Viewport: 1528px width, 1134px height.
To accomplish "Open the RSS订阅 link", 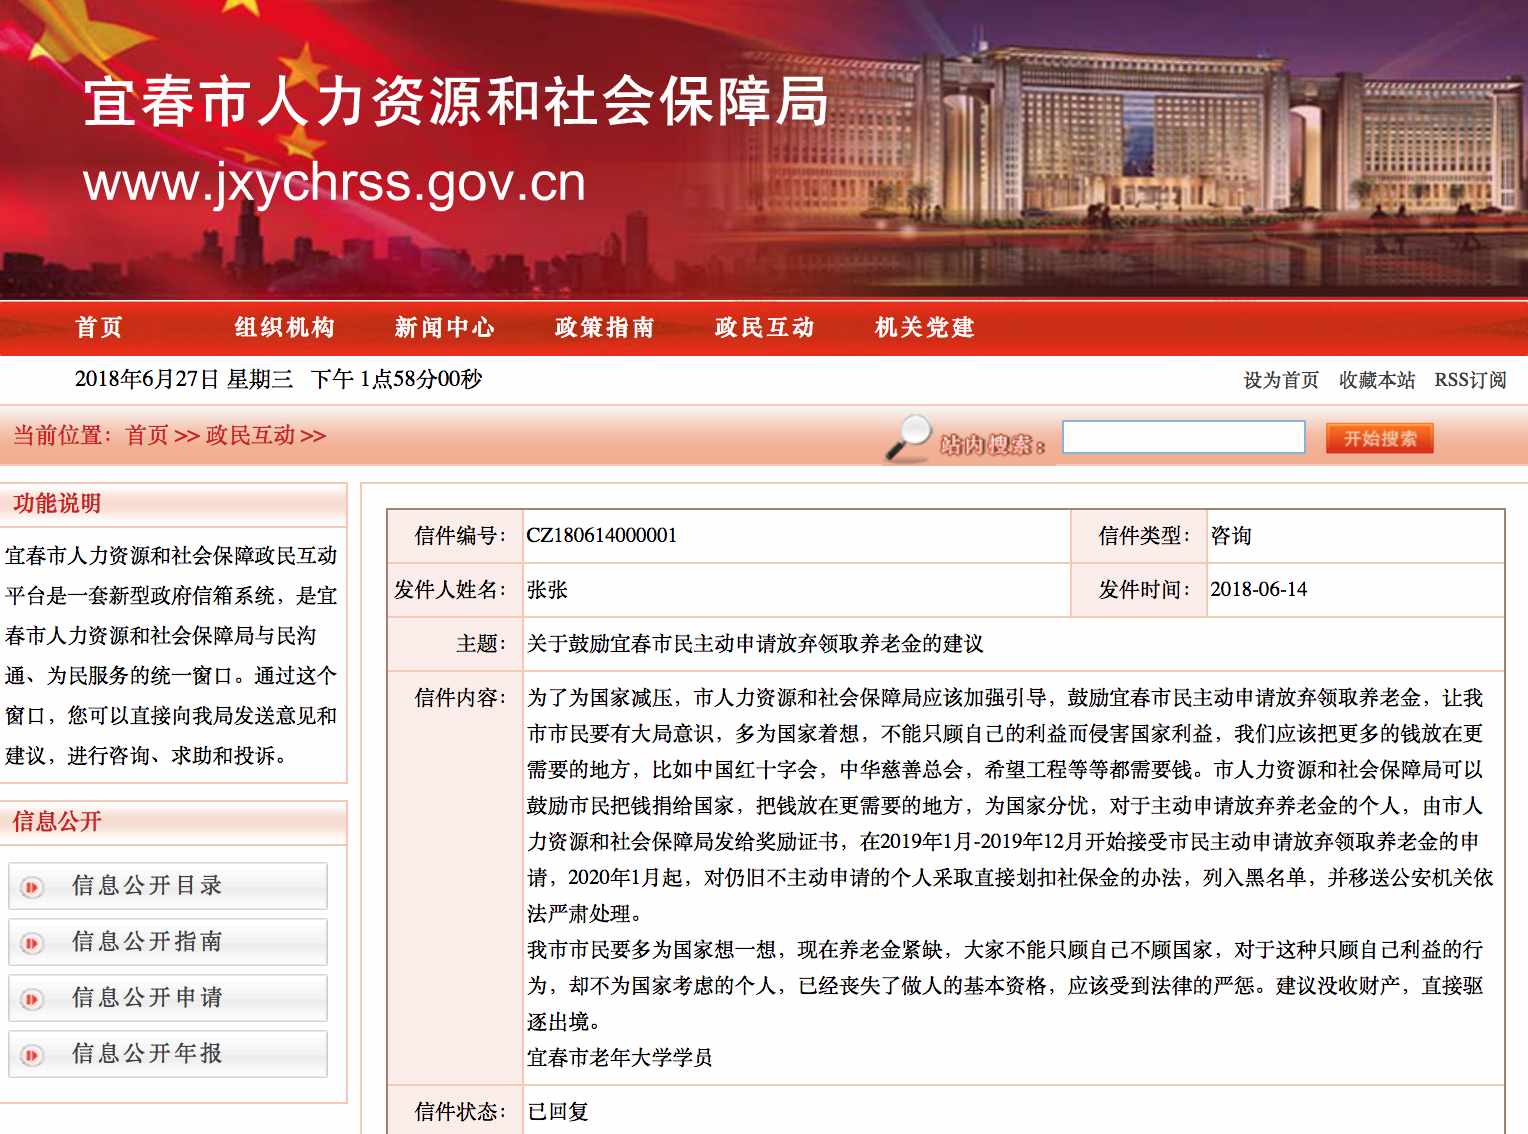I will (1470, 380).
